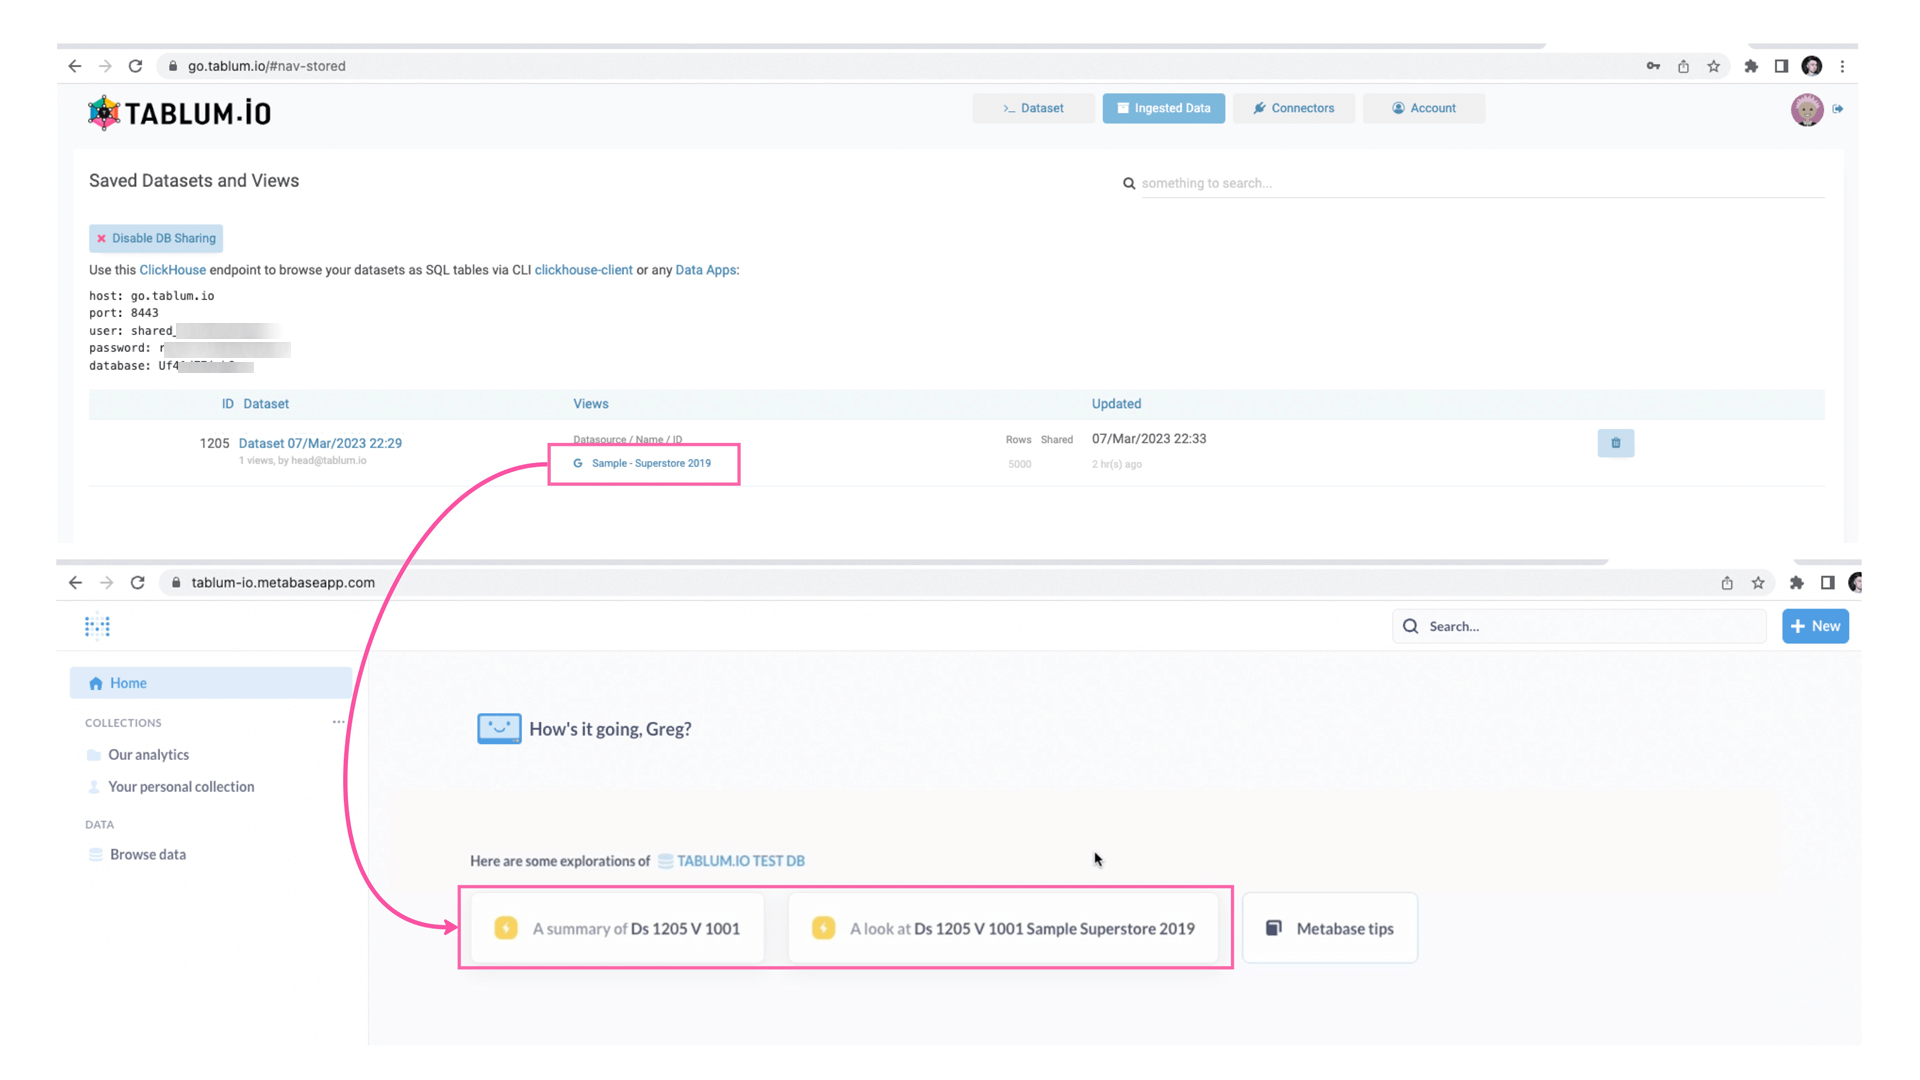Select the 'host: go.tablum.io' text
The width and height of the screenshot is (1920, 1080).
click(151, 296)
